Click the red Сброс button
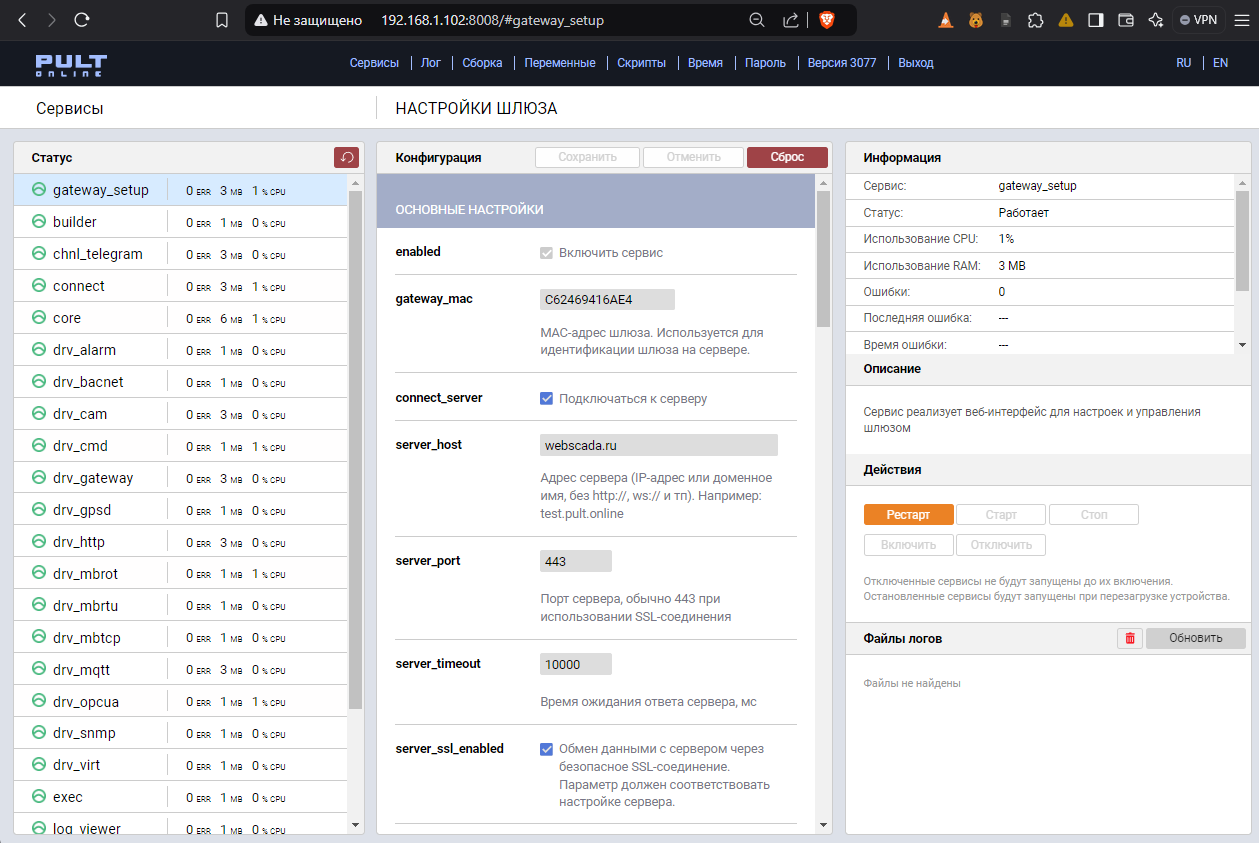The image size is (1259, 843). point(787,157)
